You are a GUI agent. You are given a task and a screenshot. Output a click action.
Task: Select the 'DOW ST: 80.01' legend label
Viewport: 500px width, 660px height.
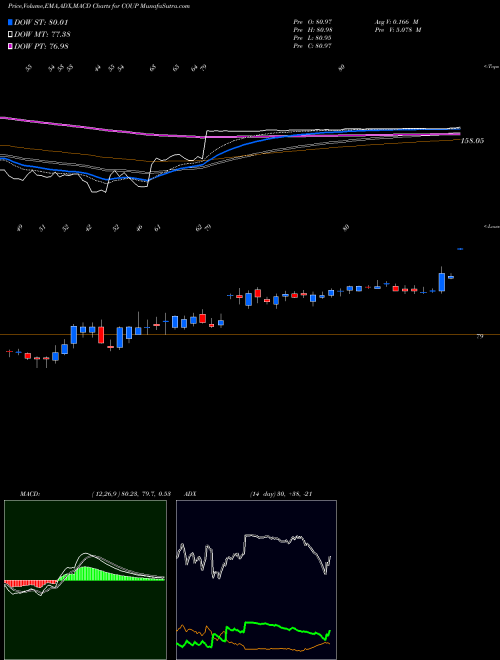tap(41, 22)
